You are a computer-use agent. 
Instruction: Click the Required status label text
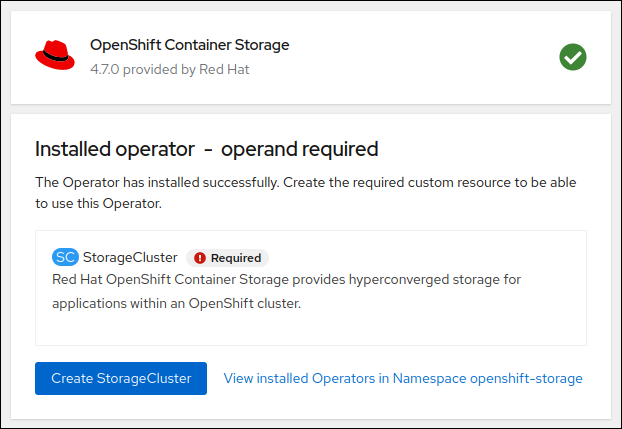click(236, 258)
